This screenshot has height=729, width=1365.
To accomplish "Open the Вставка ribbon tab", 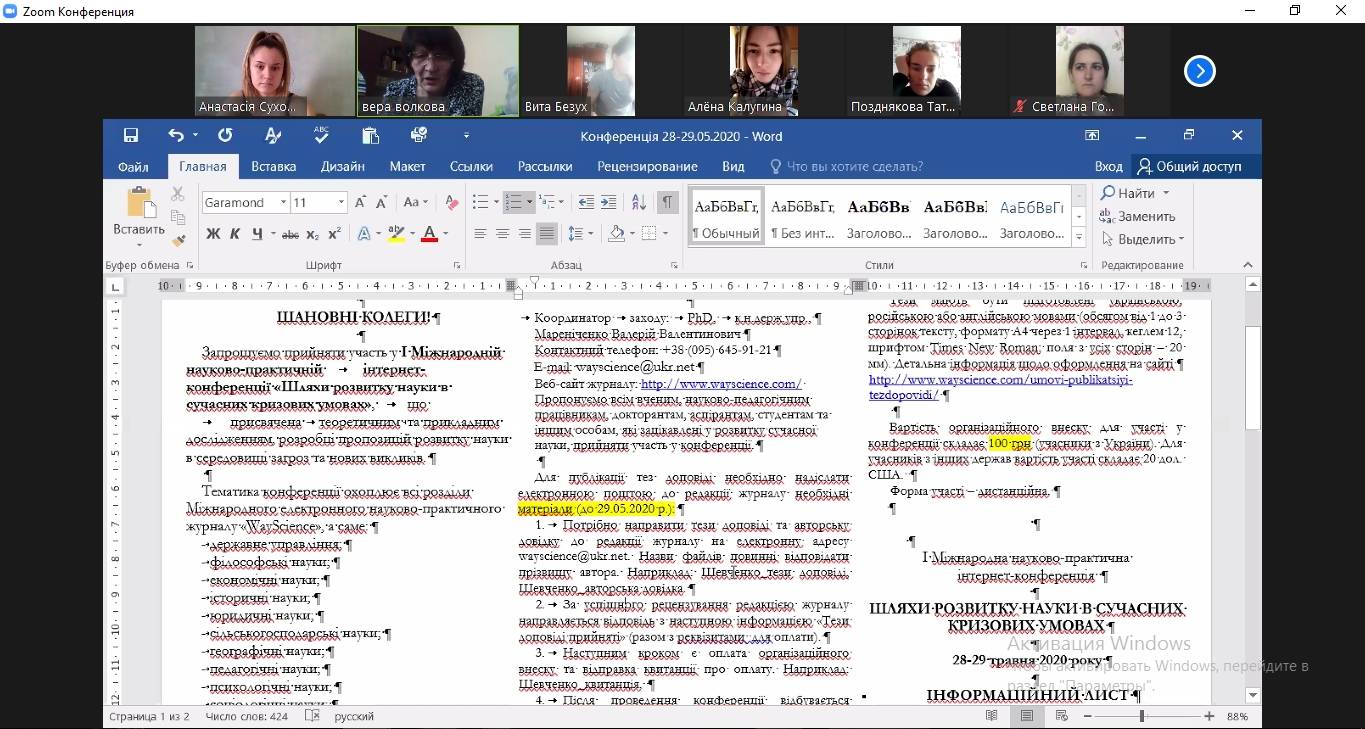I will (273, 167).
